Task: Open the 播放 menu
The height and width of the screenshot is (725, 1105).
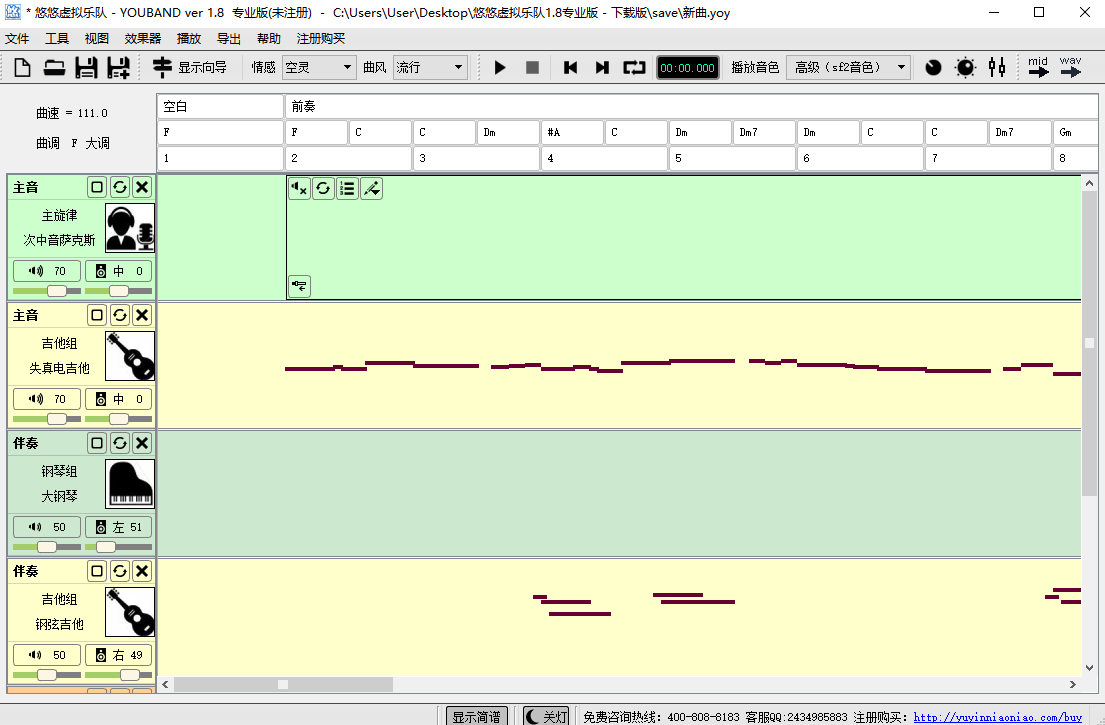Action: pyautogui.click(x=189, y=39)
